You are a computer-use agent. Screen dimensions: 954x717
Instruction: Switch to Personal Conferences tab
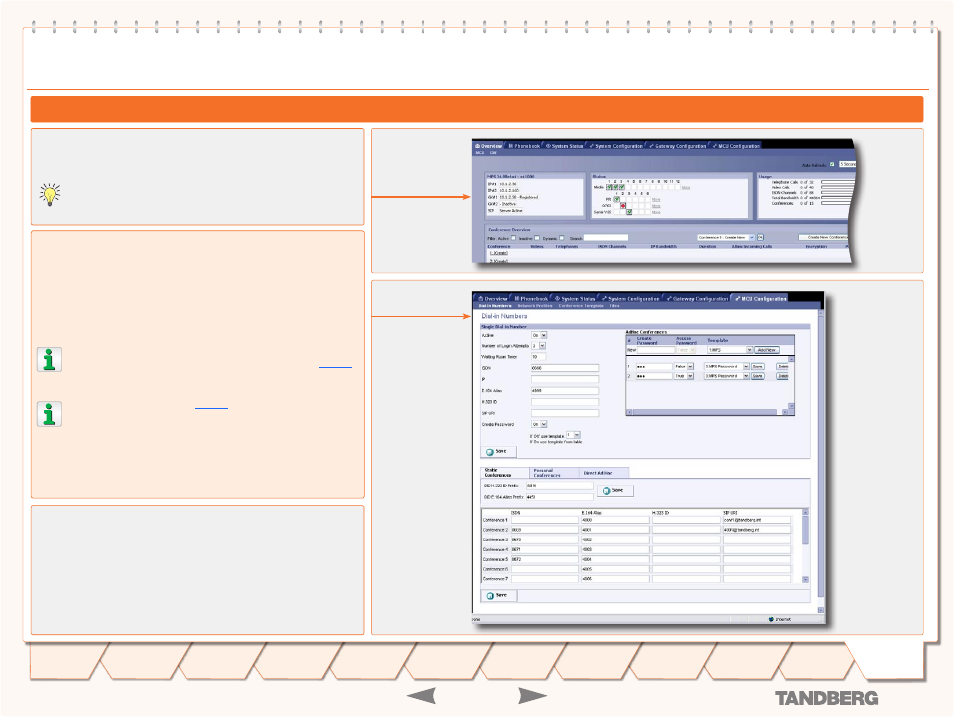(555, 473)
